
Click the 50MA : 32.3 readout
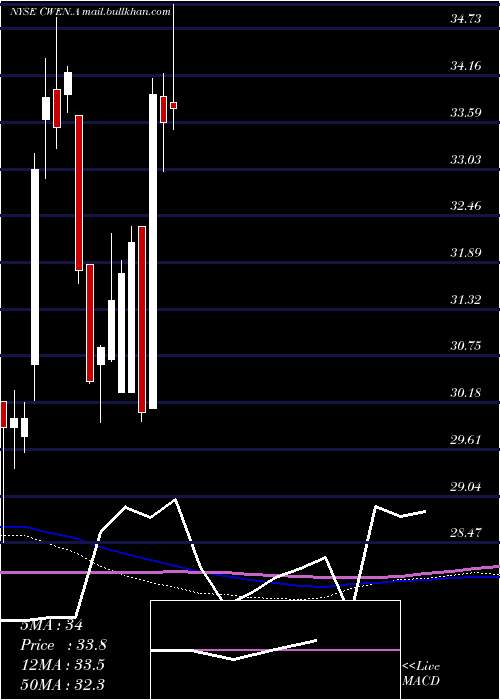(x=62, y=684)
